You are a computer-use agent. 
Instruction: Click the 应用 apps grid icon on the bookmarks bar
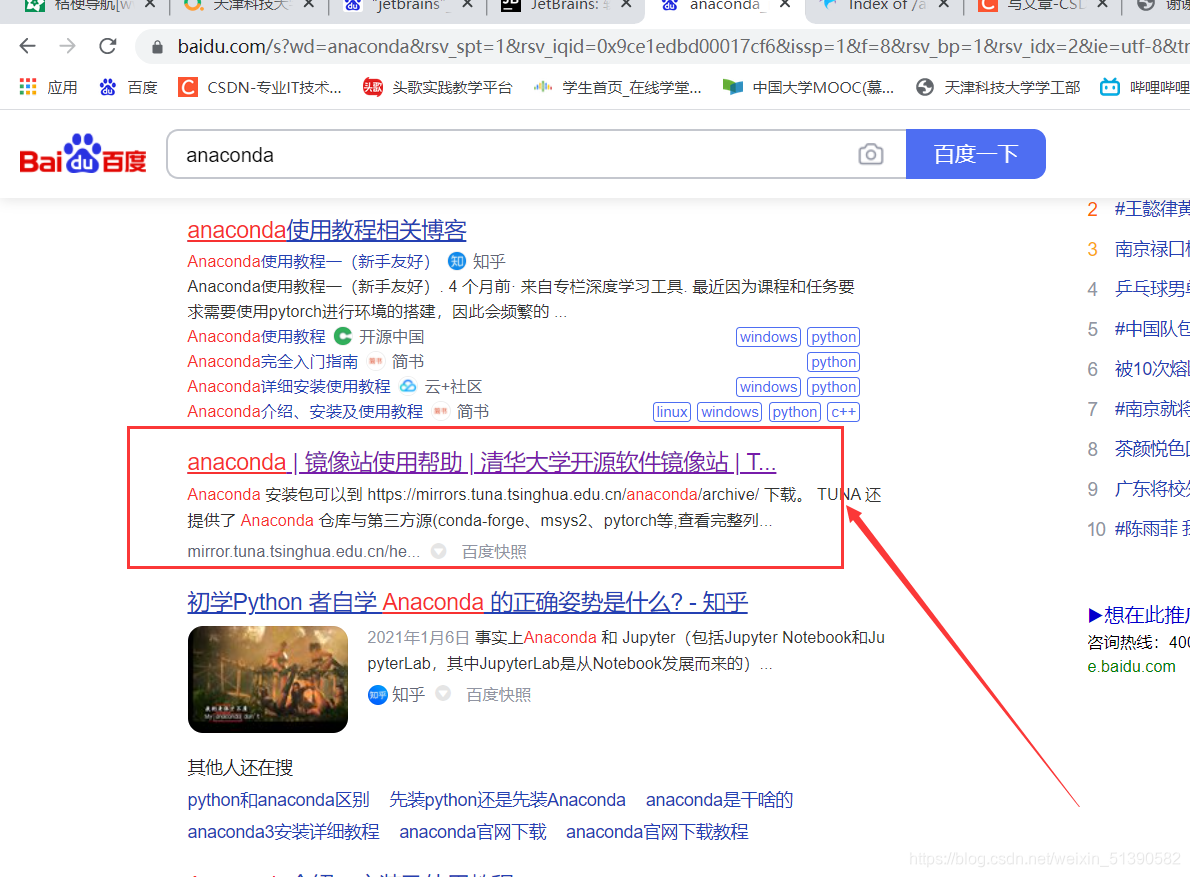click(27, 87)
